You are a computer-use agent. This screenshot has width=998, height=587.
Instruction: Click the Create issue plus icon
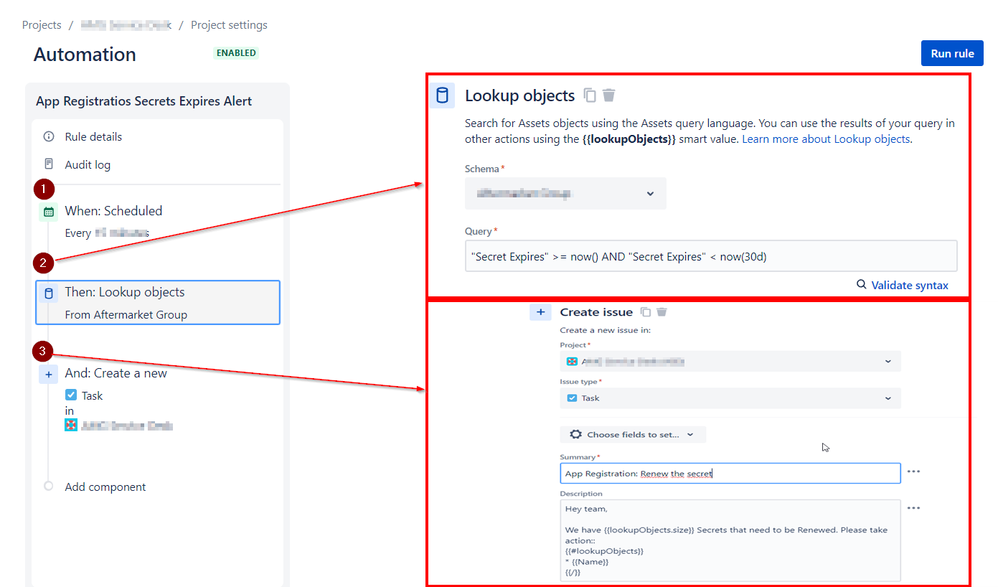click(540, 312)
